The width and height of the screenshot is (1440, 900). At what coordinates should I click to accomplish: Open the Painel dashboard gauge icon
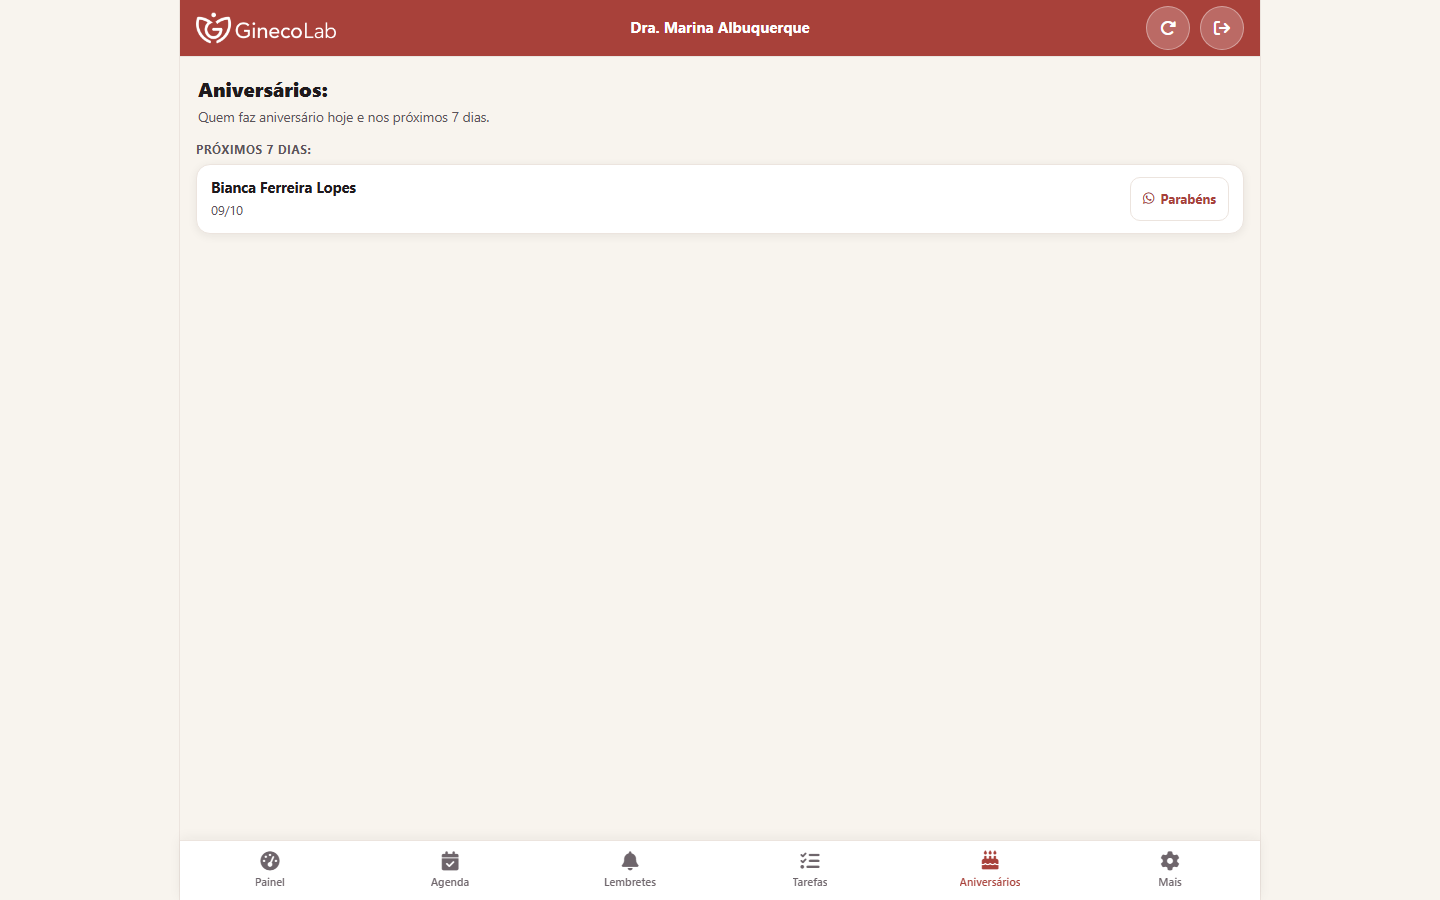coord(270,861)
